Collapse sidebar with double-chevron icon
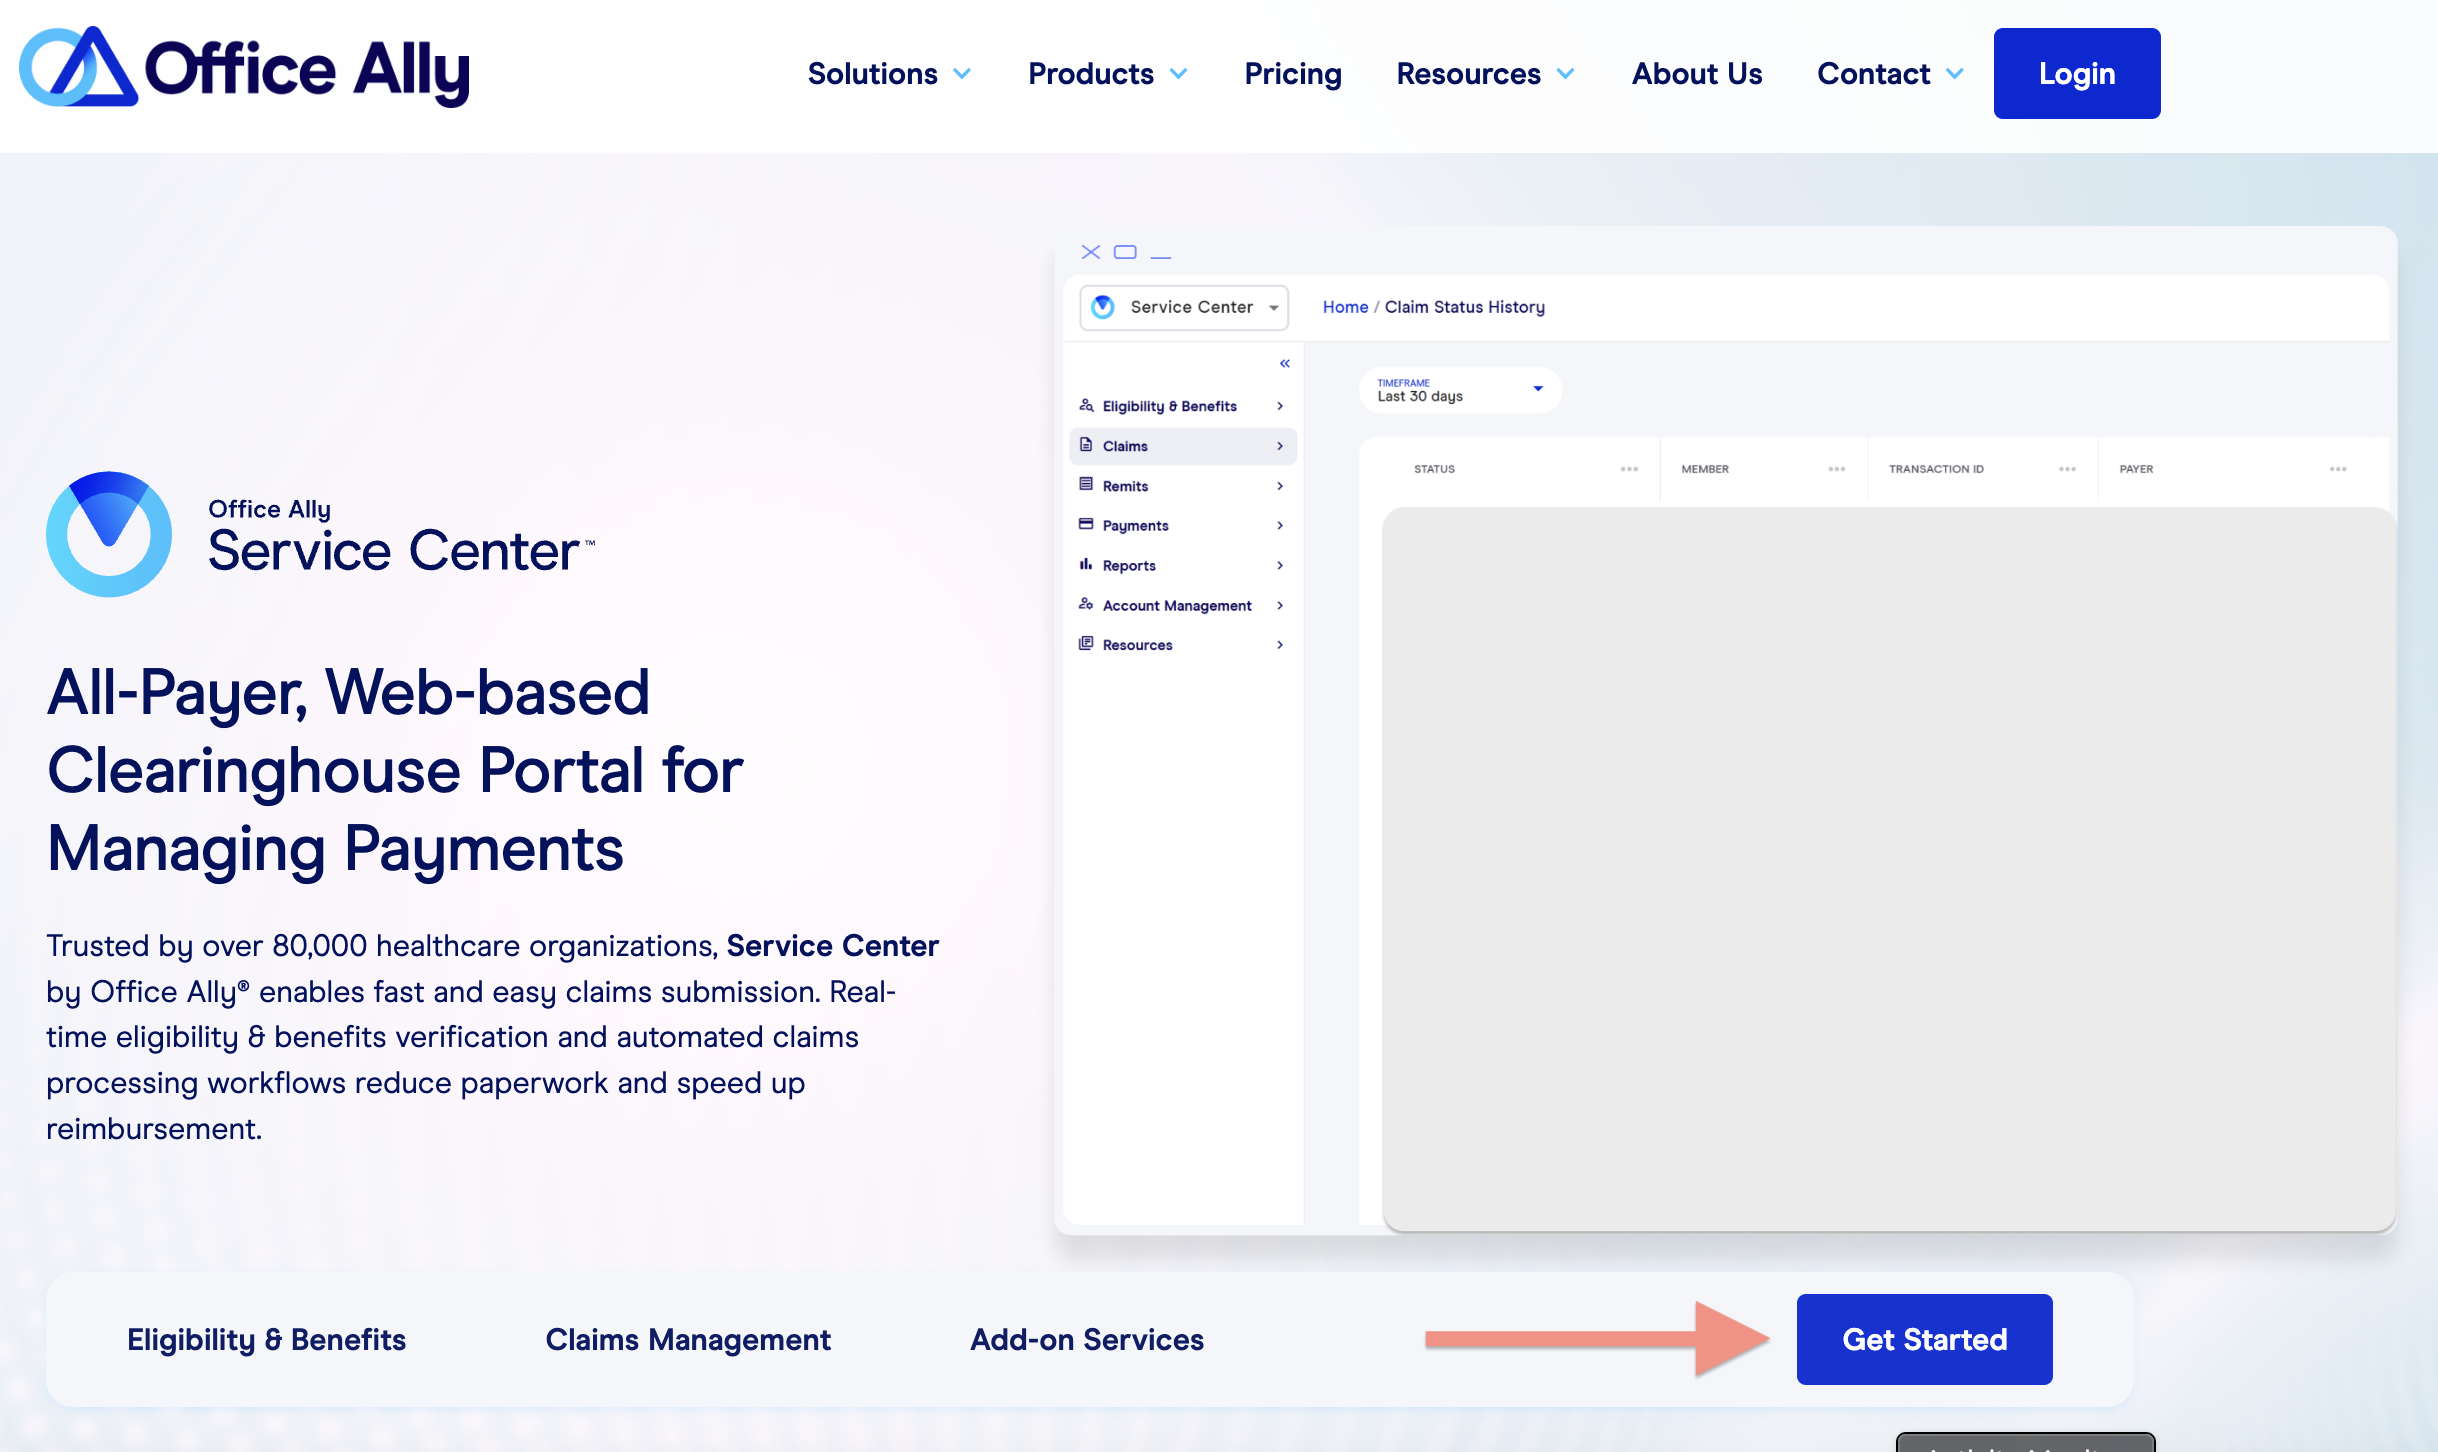The width and height of the screenshot is (2438, 1452). pos(1285,364)
